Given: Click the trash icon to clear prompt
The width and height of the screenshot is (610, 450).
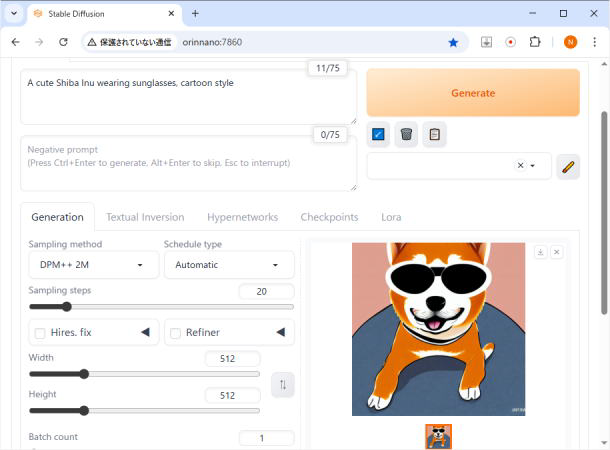Looking at the screenshot, I should click(406, 134).
